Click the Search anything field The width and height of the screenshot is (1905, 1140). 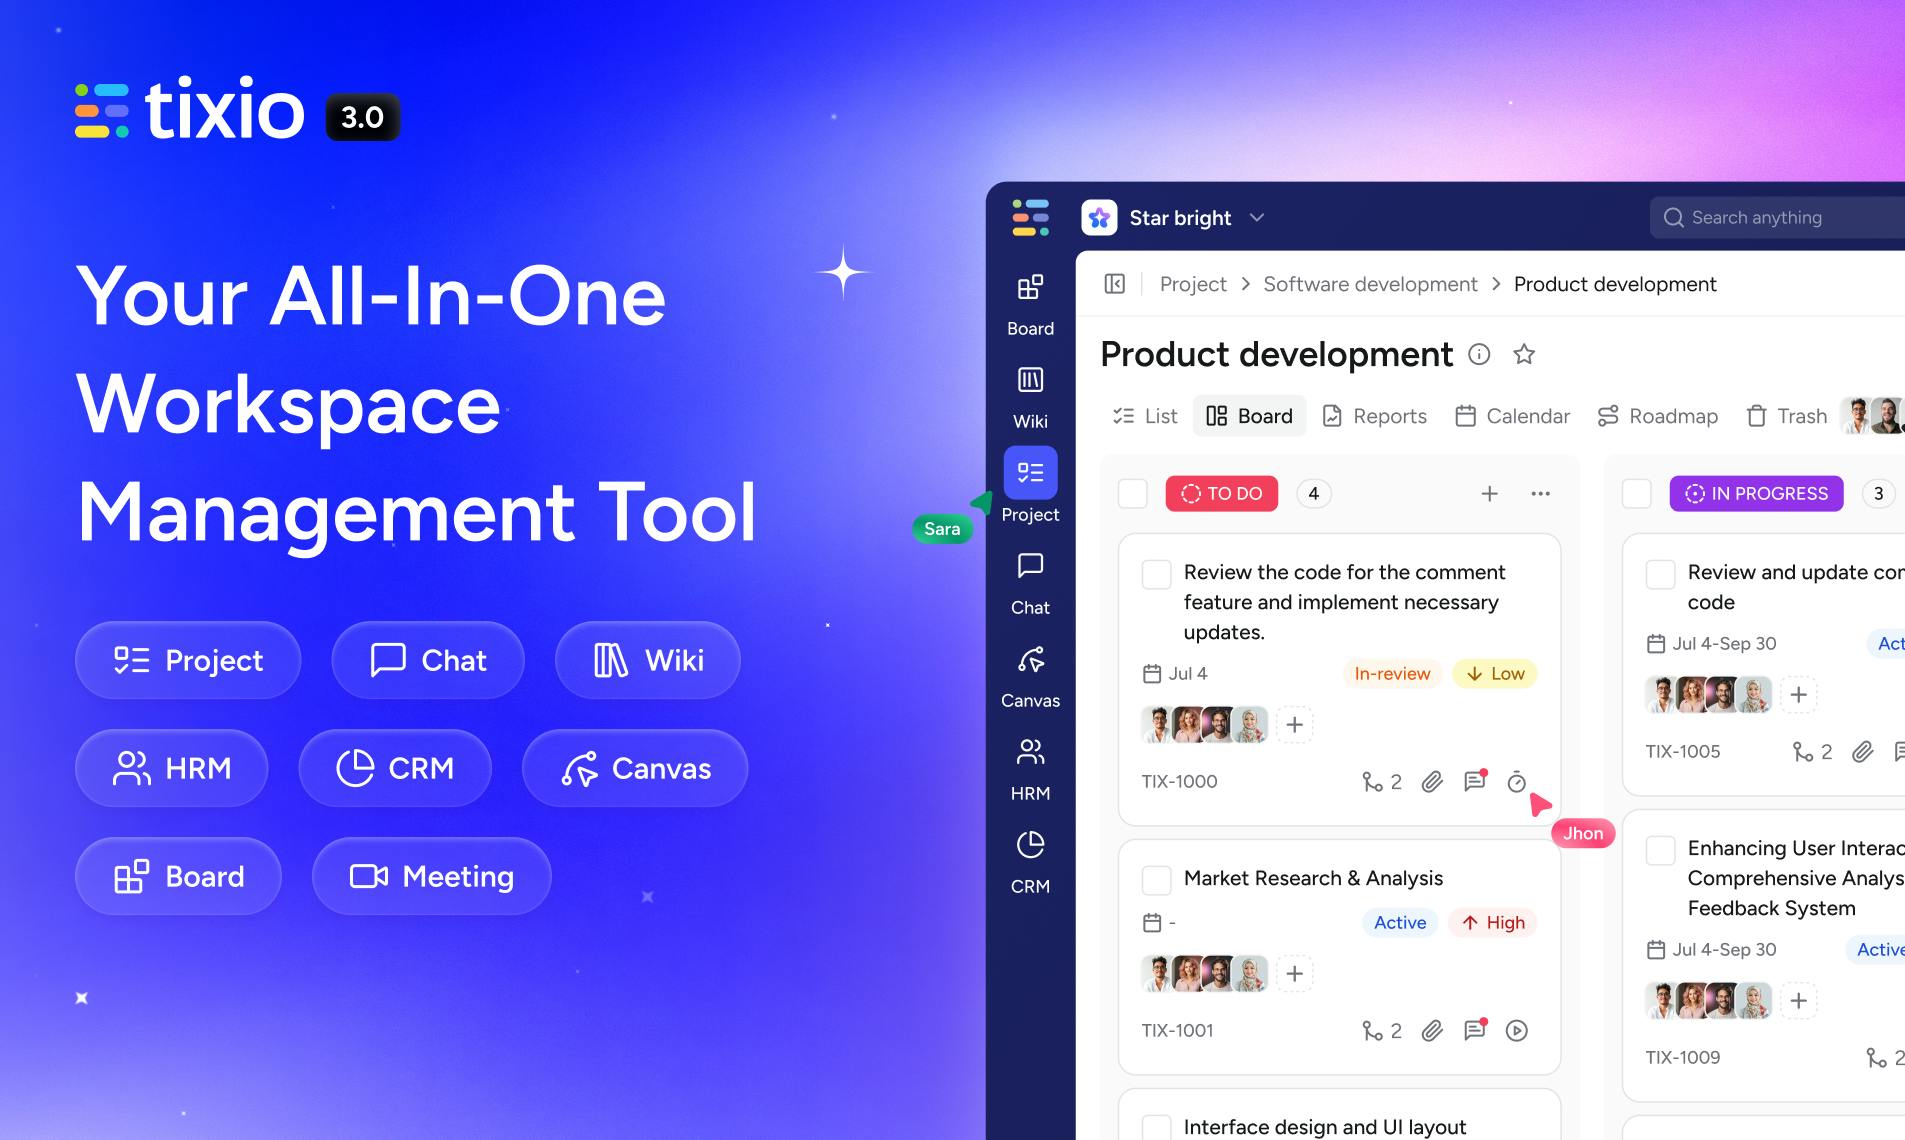(x=1778, y=217)
